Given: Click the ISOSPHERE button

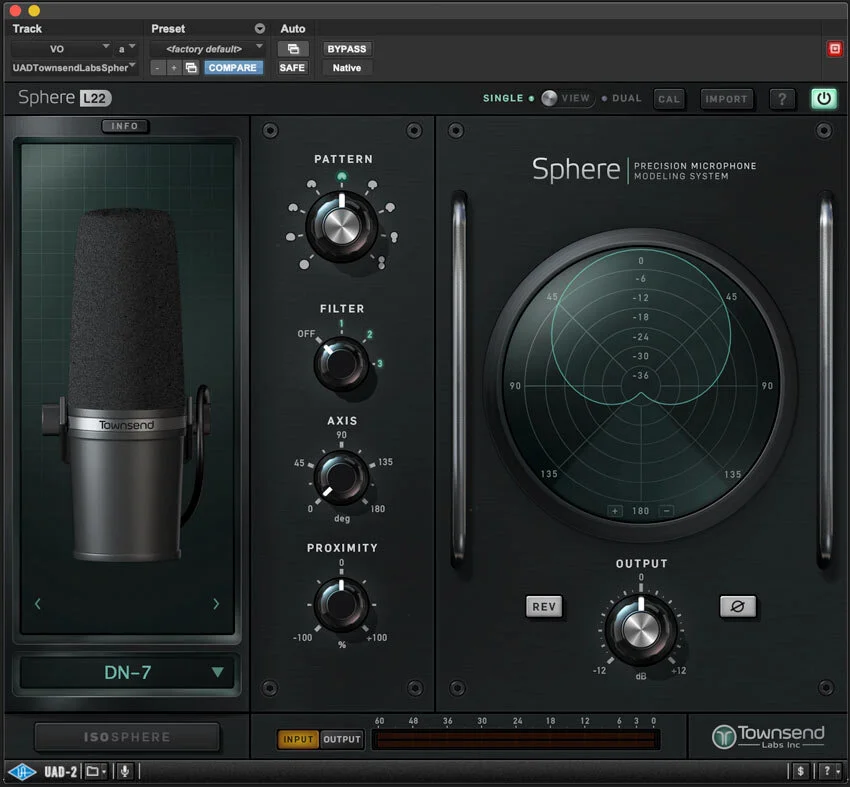Looking at the screenshot, I should click(127, 737).
